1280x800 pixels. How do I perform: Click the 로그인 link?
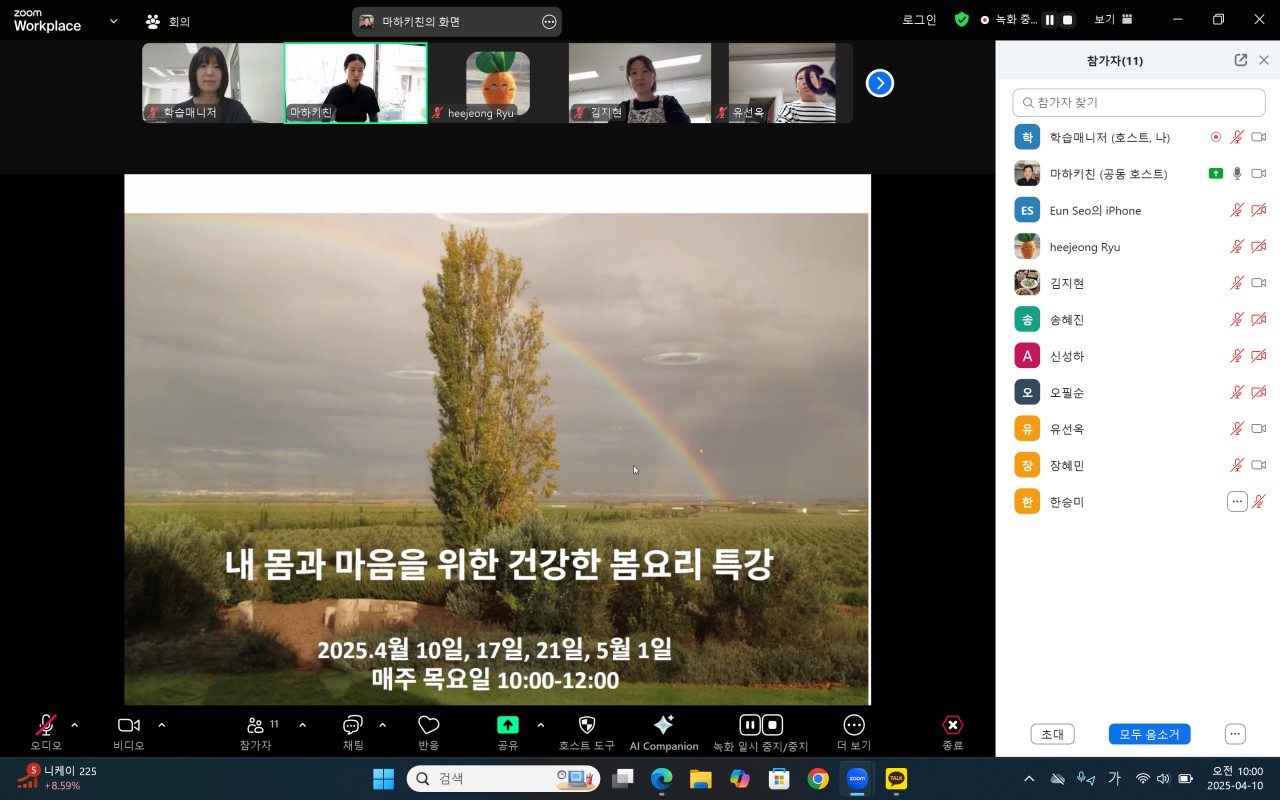(x=919, y=20)
